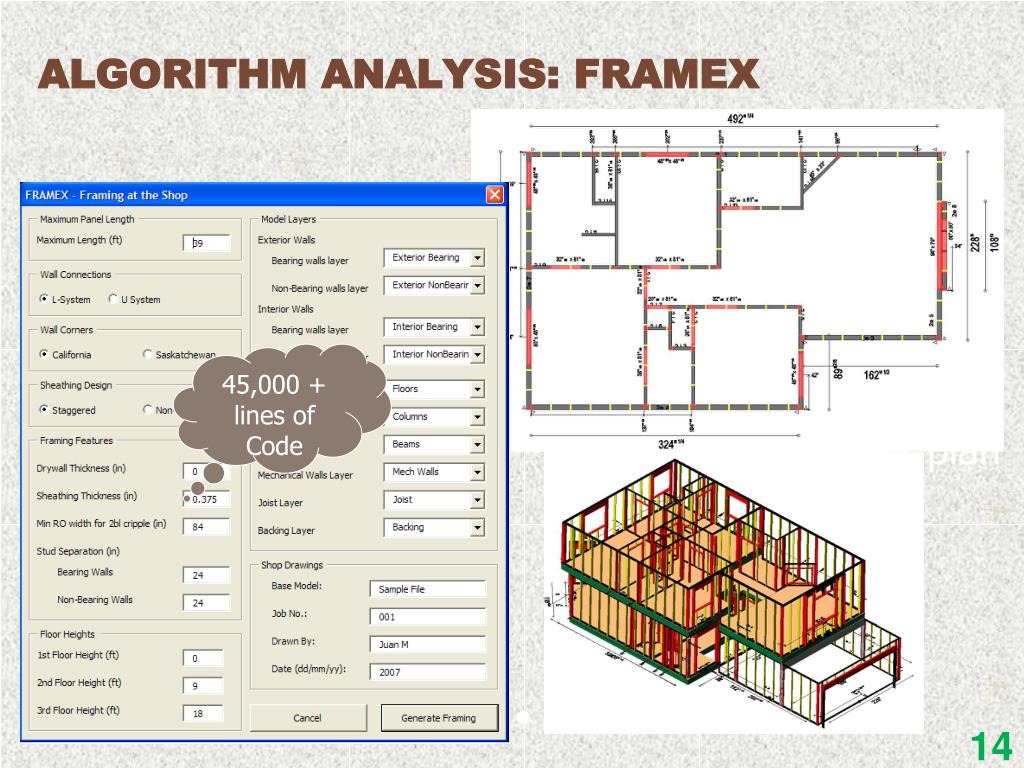Click the Model Layers group label
Image resolution: width=1024 pixels, height=768 pixels.
[289, 219]
